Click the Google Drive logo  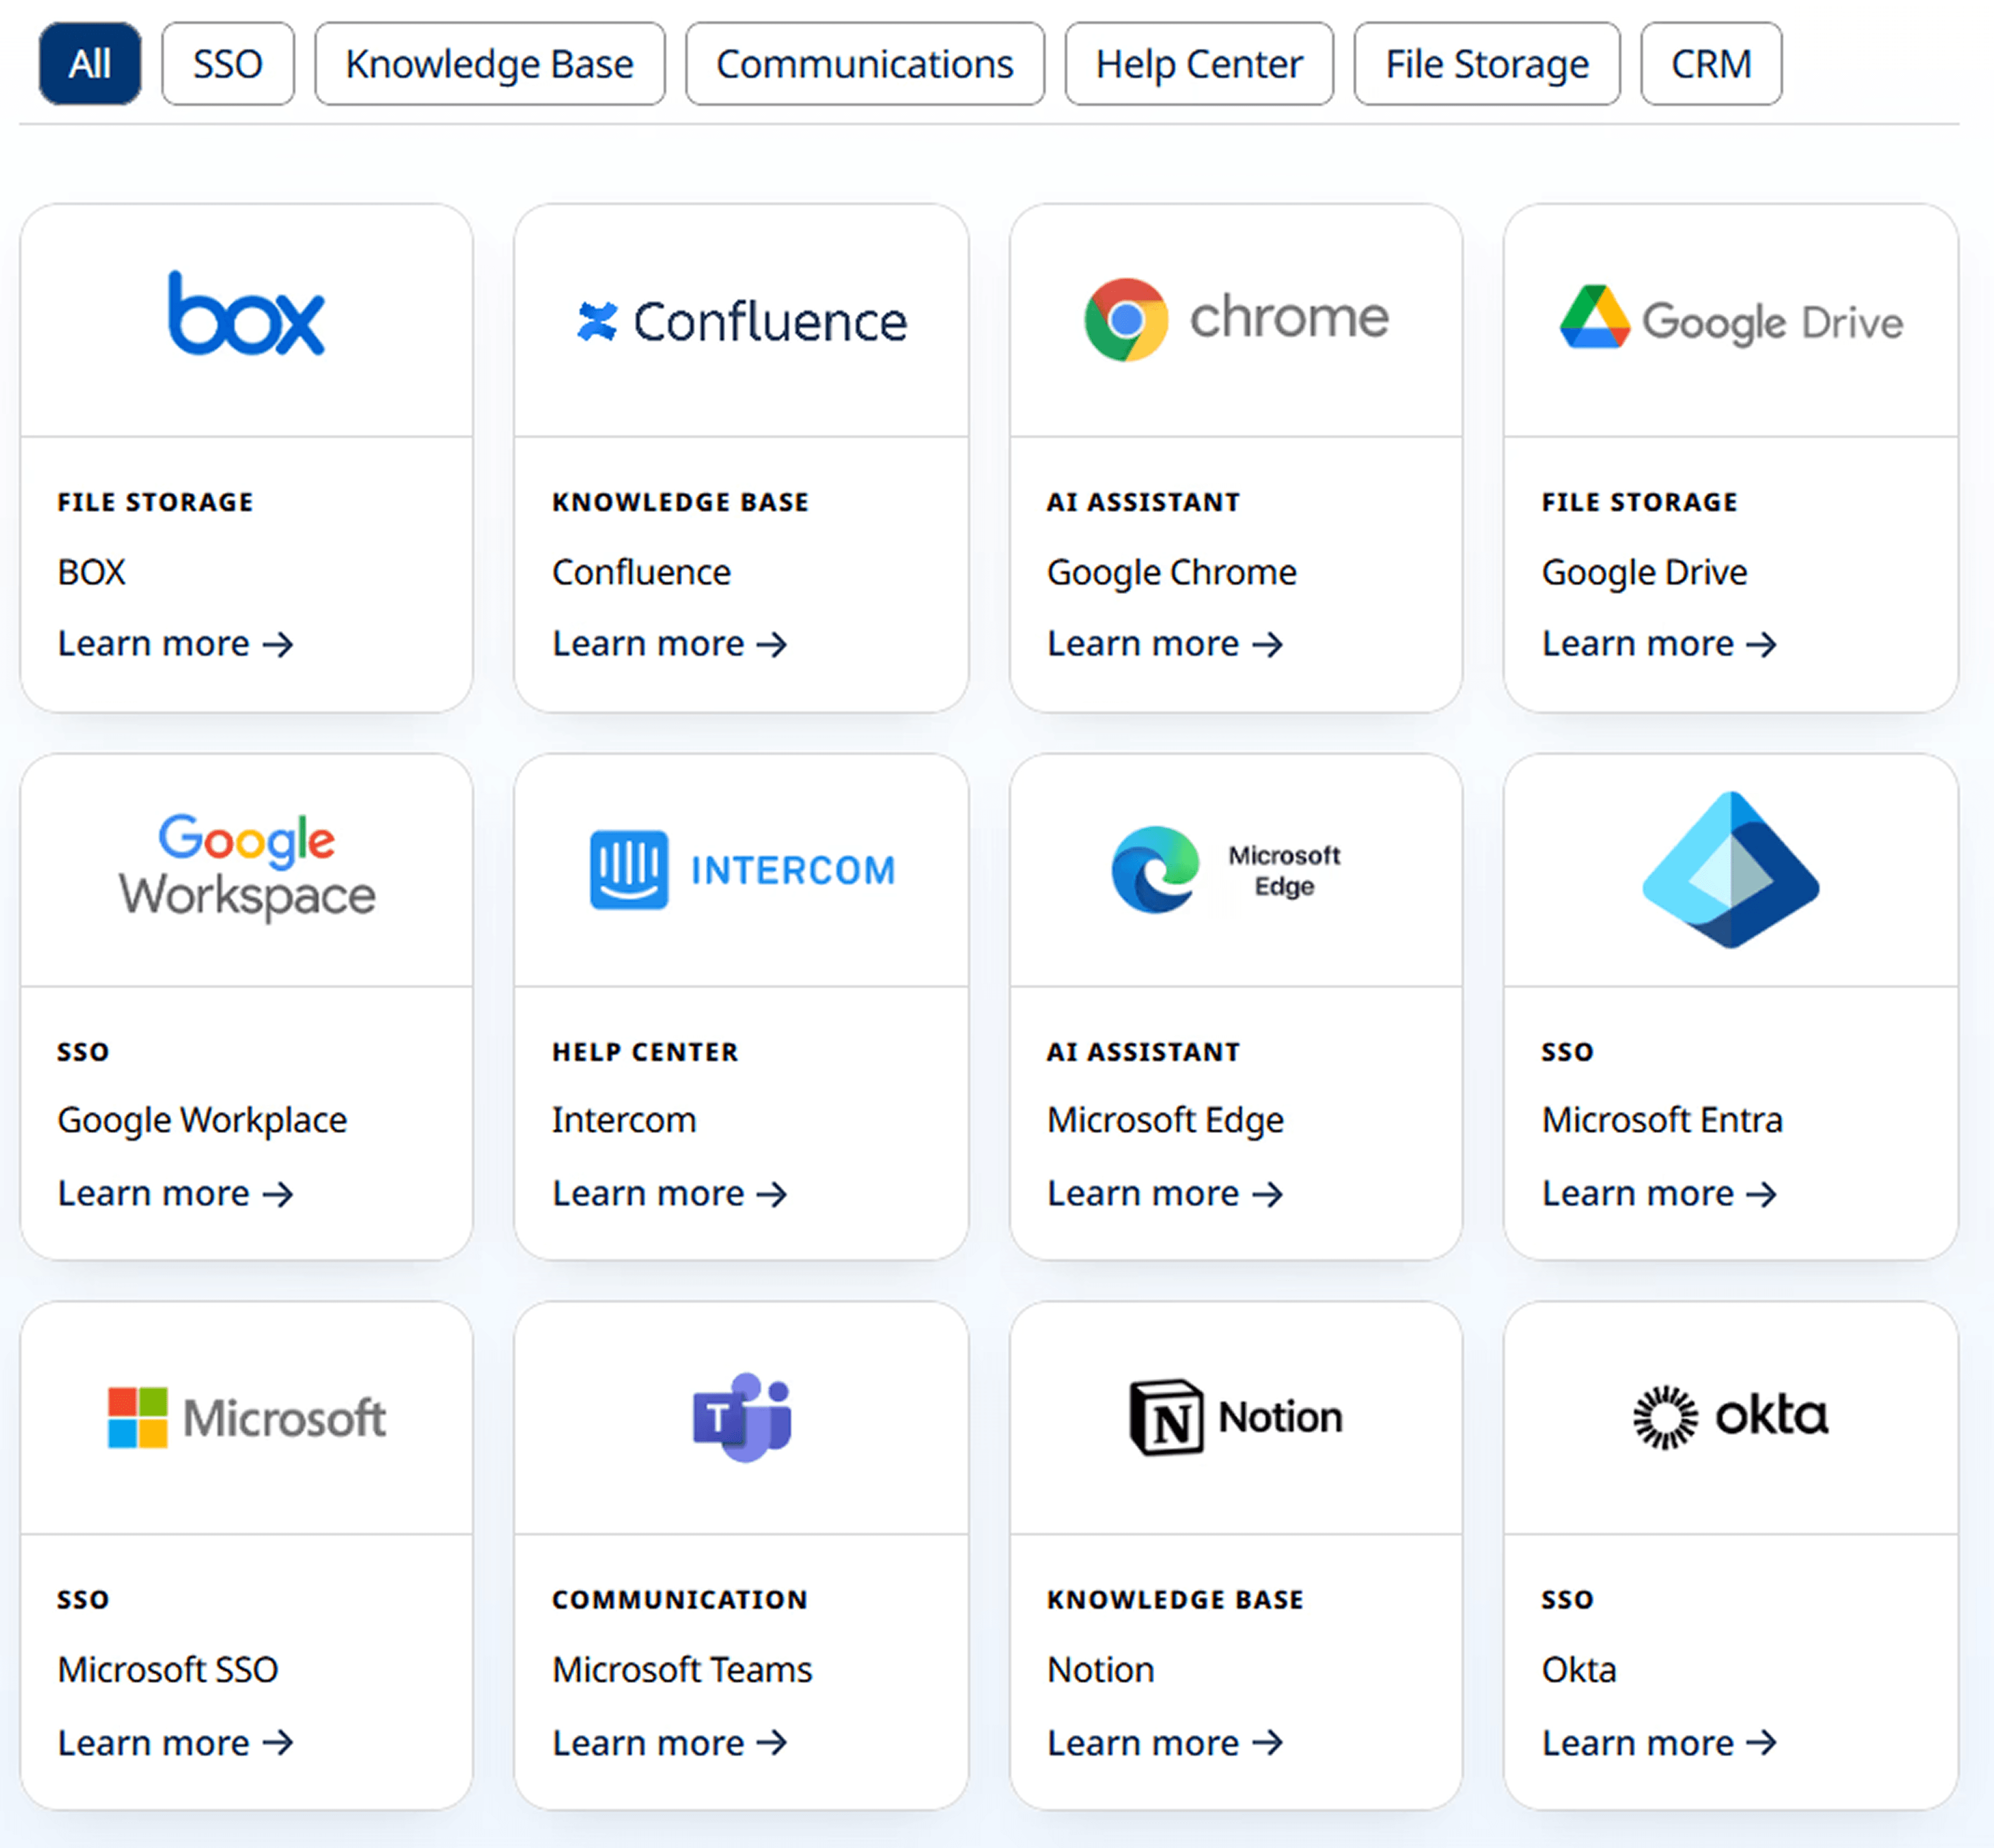click(x=1731, y=321)
